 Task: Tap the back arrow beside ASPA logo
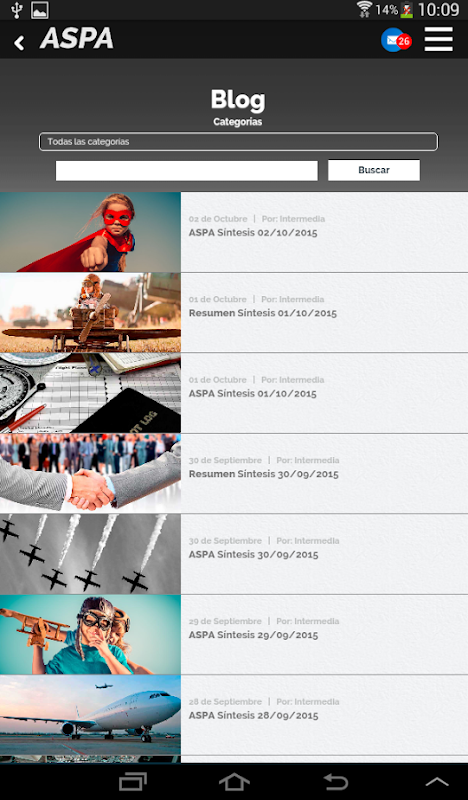19,42
